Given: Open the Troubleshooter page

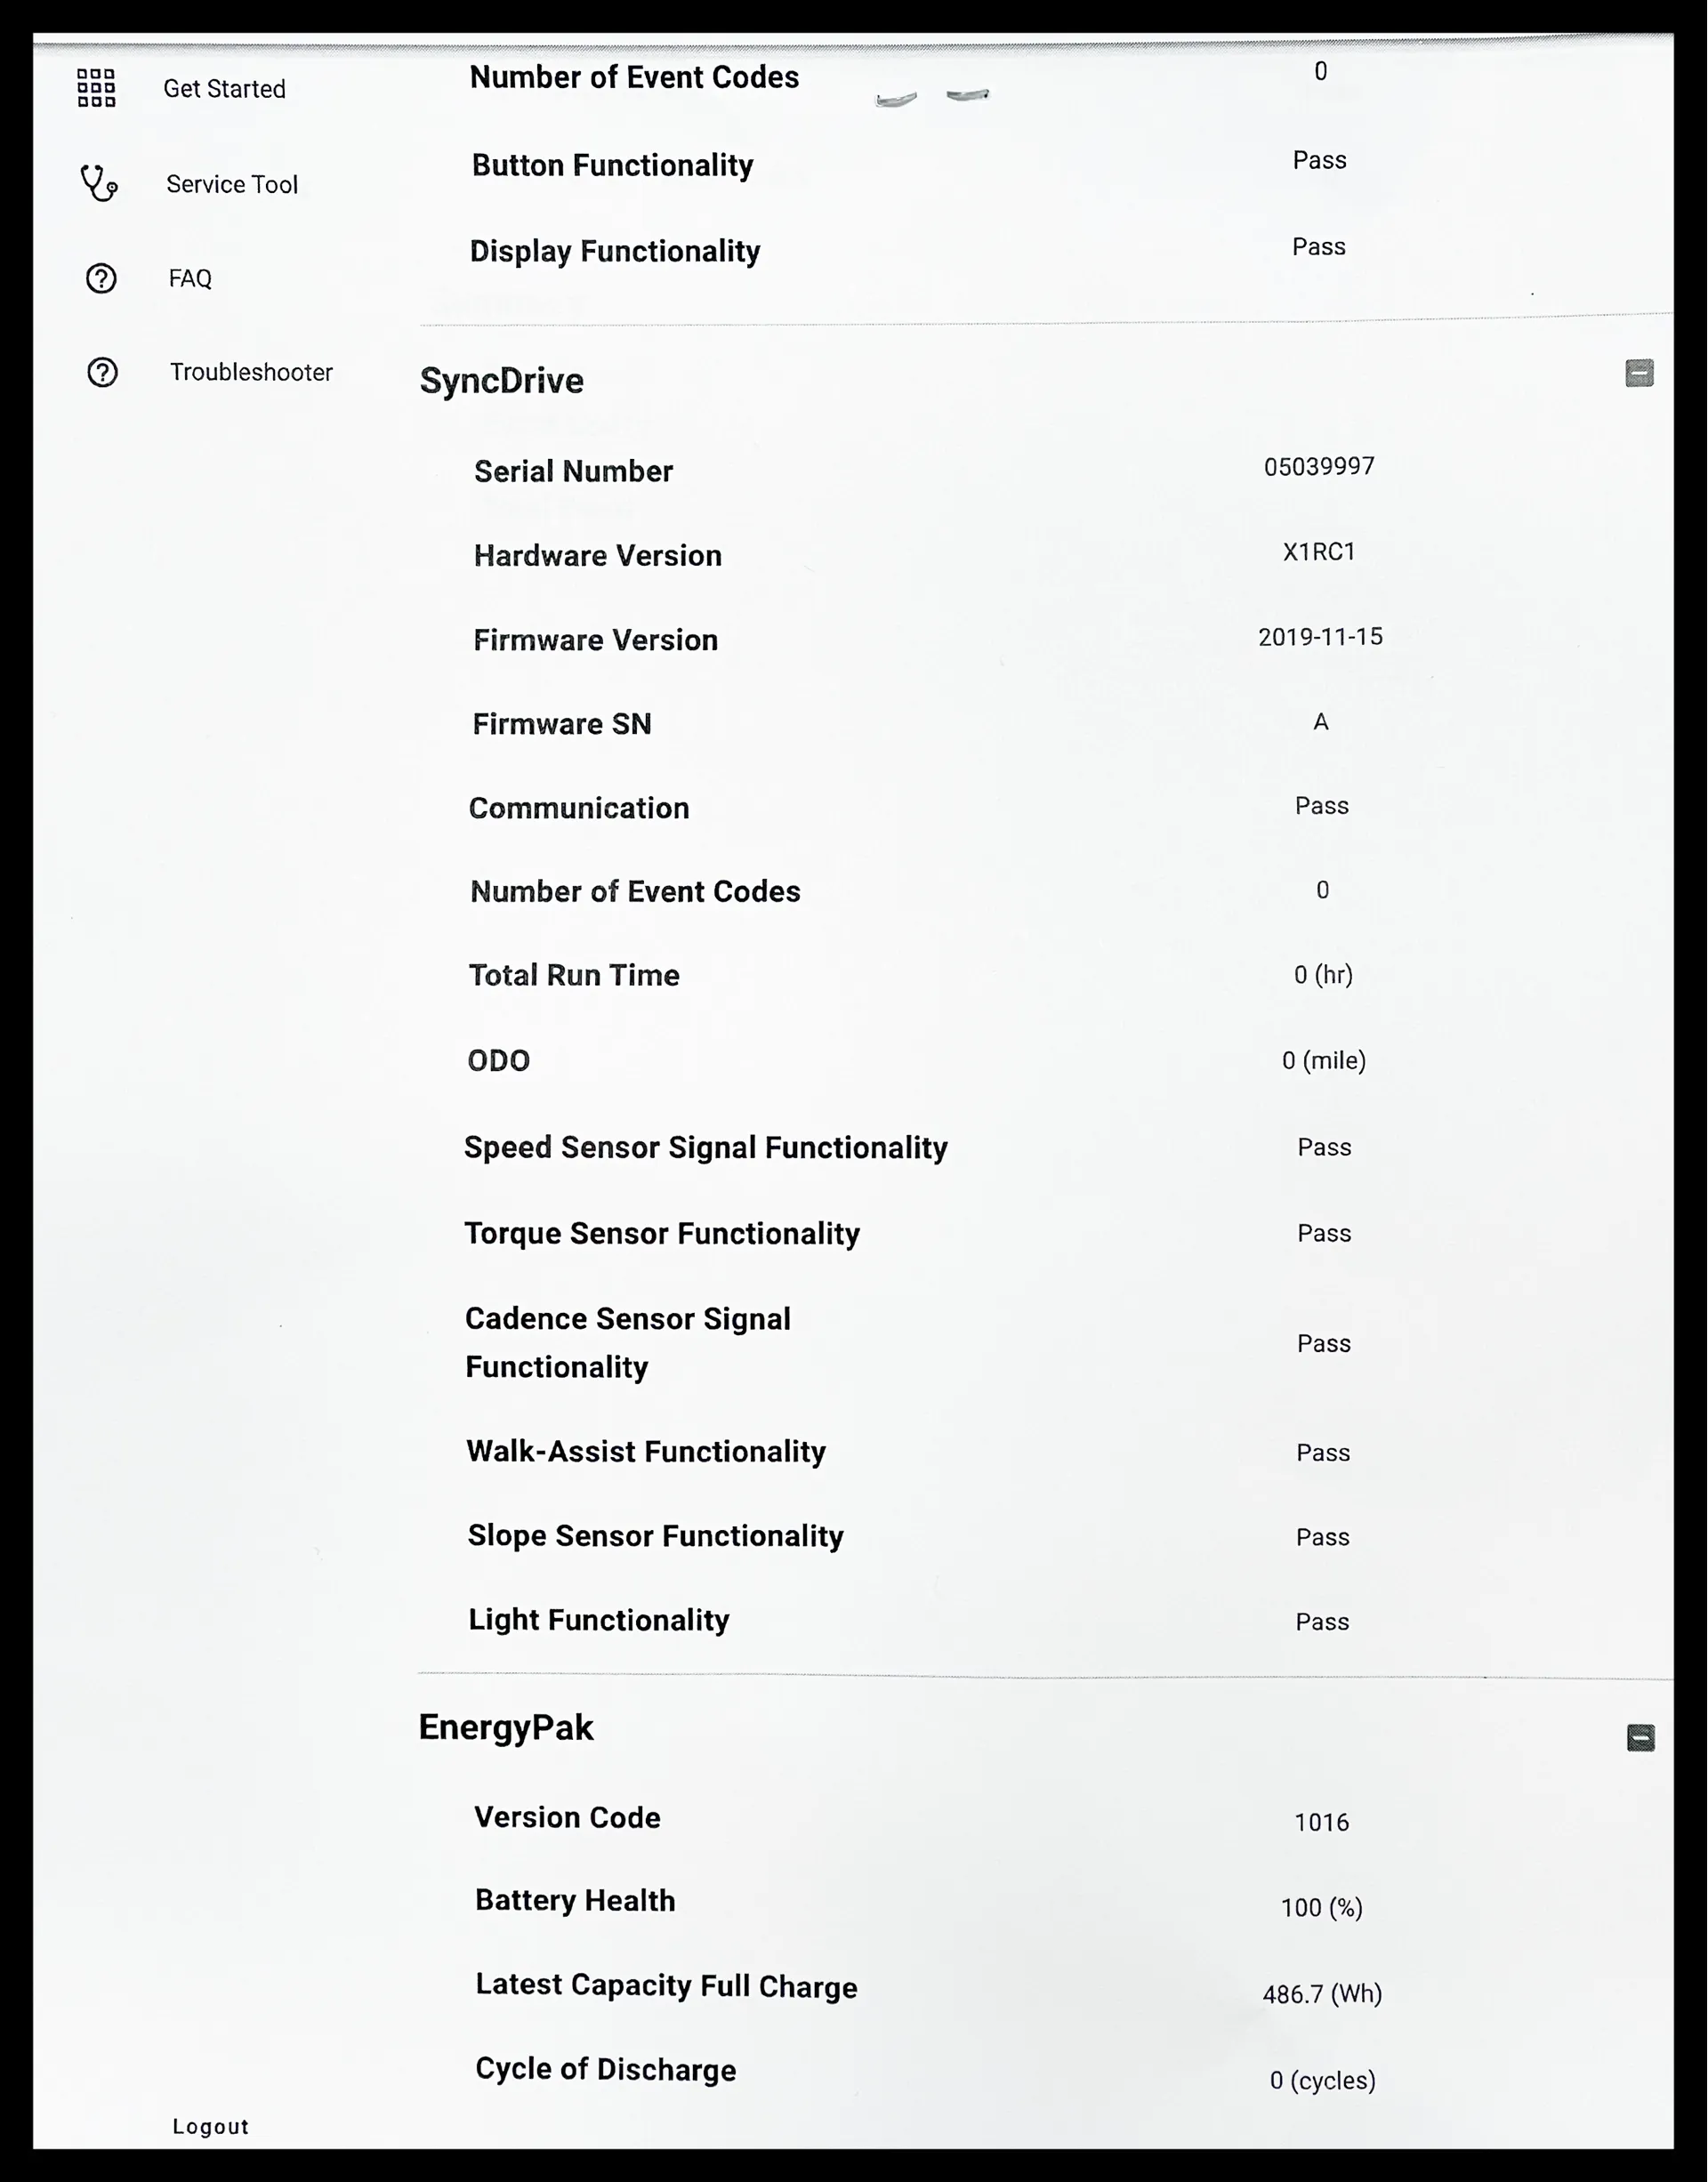Looking at the screenshot, I should [251, 373].
